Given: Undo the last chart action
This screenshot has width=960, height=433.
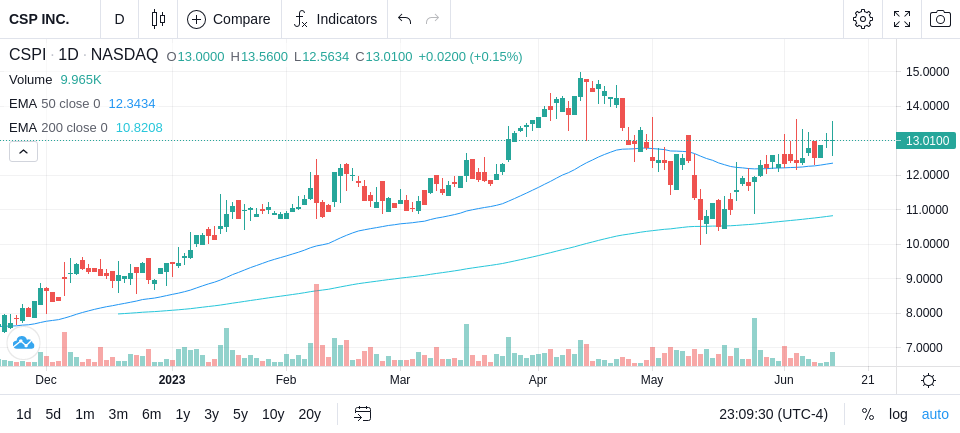Looking at the screenshot, I should (404, 19).
